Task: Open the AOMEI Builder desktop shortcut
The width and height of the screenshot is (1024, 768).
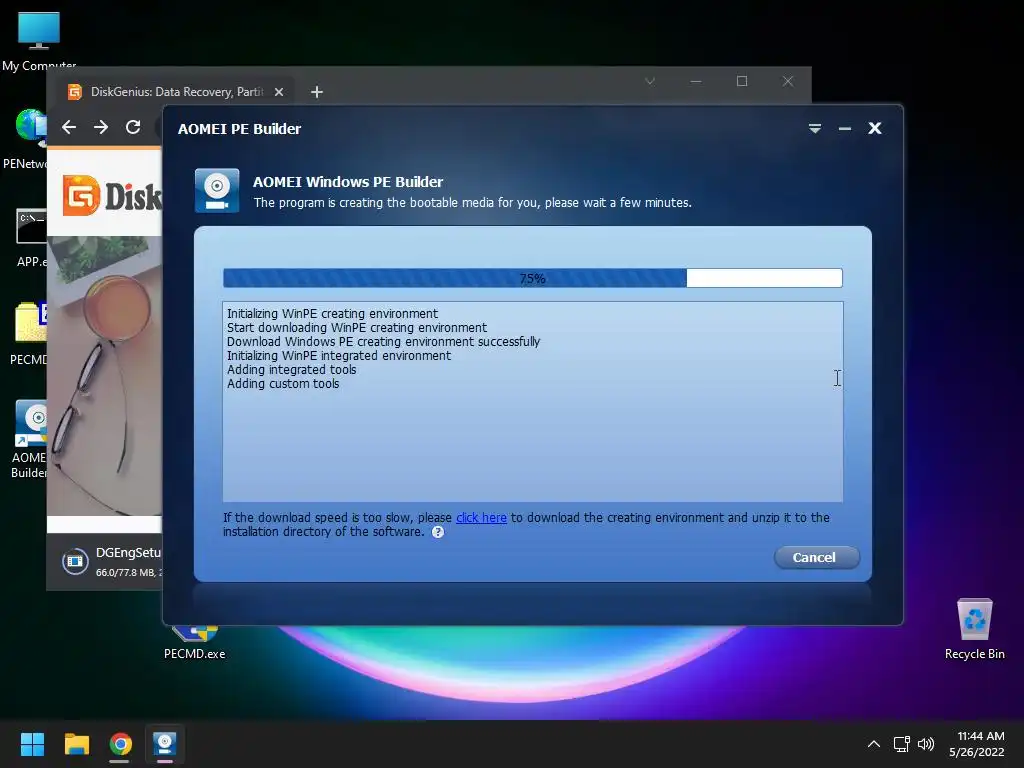Action: 29,439
